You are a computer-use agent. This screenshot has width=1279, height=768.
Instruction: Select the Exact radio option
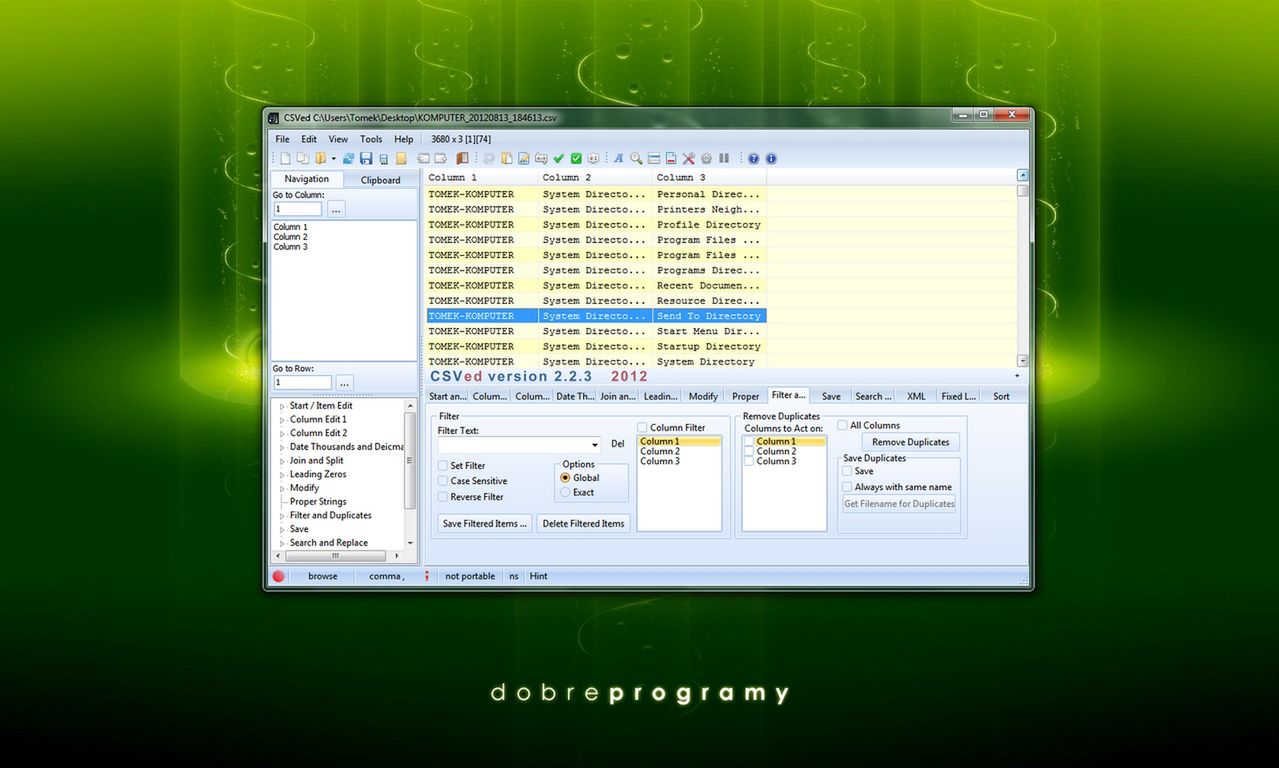click(x=565, y=492)
